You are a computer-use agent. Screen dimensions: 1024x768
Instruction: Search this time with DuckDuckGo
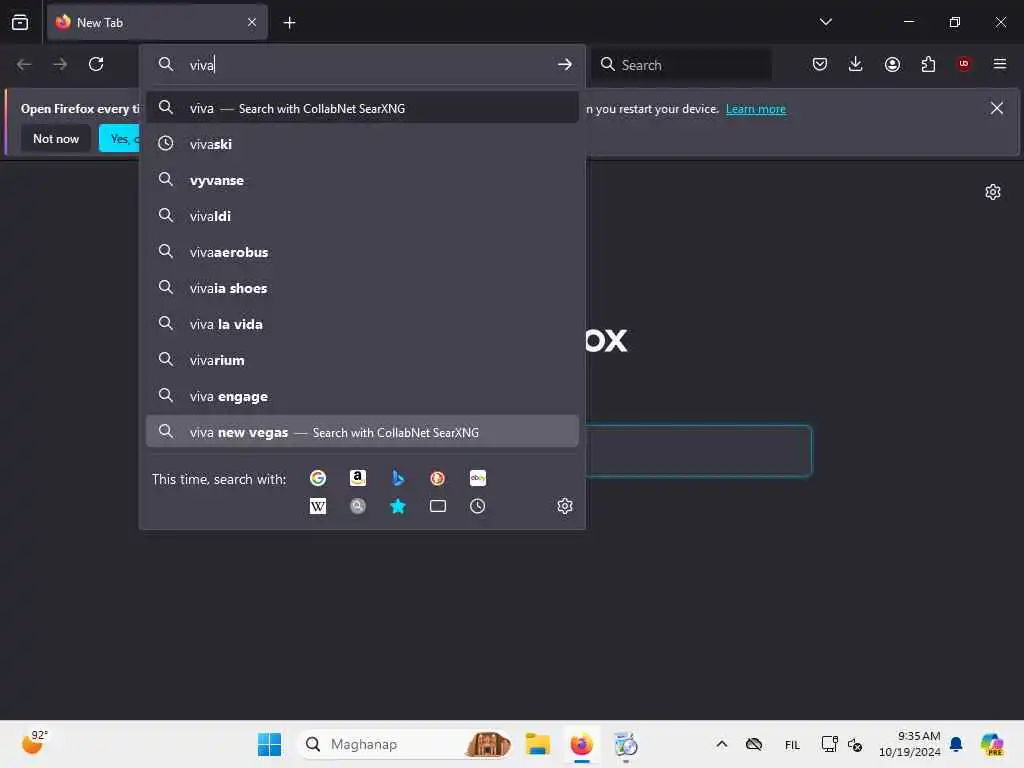click(438, 478)
